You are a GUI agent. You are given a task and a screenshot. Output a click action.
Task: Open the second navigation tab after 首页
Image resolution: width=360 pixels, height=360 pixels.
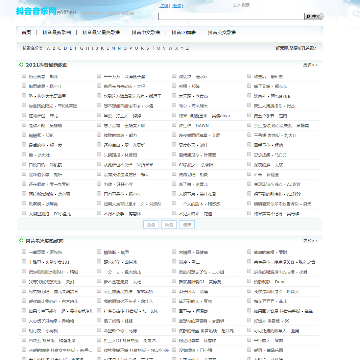[x=101, y=33]
